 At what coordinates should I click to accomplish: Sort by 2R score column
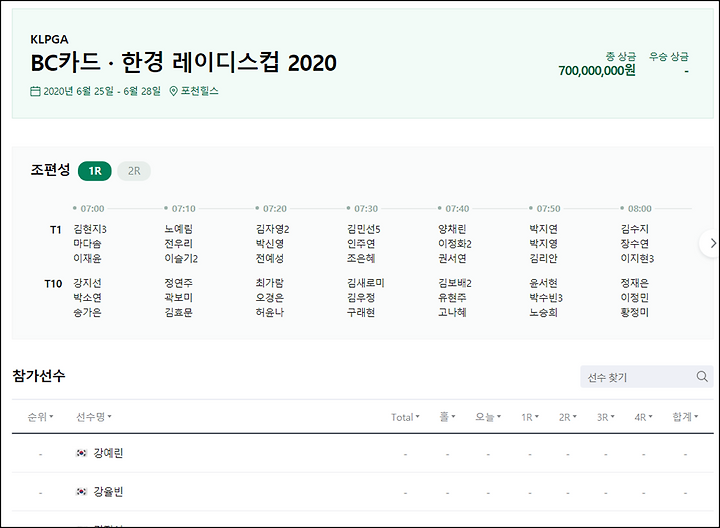pyautogui.click(x=568, y=417)
